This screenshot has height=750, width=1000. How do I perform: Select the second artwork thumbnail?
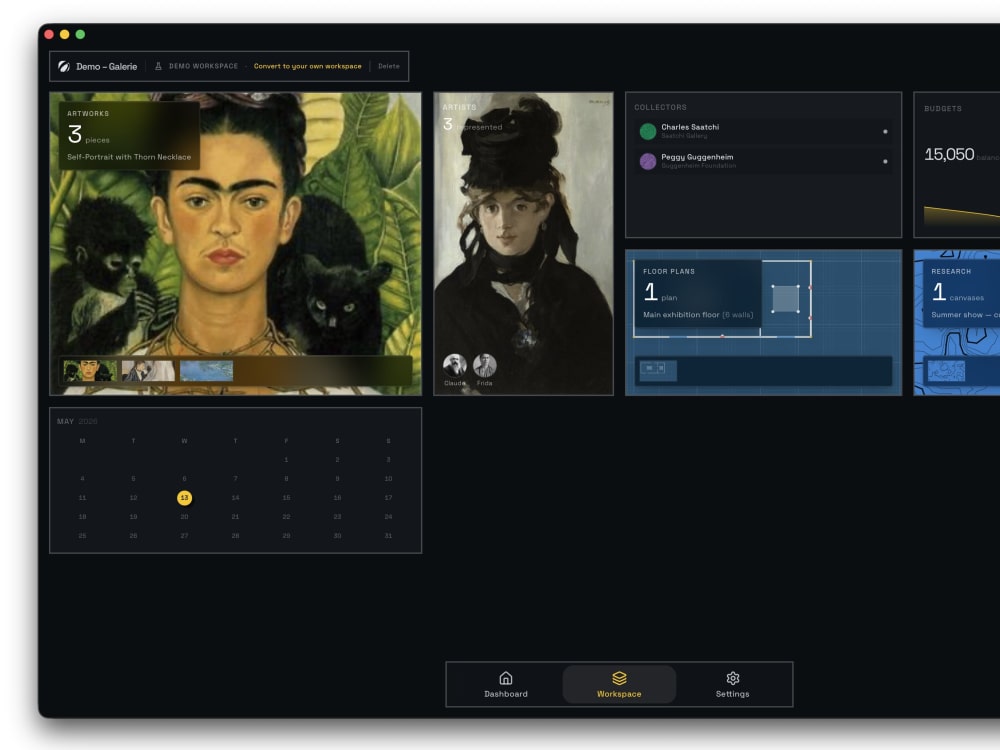tap(148, 371)
